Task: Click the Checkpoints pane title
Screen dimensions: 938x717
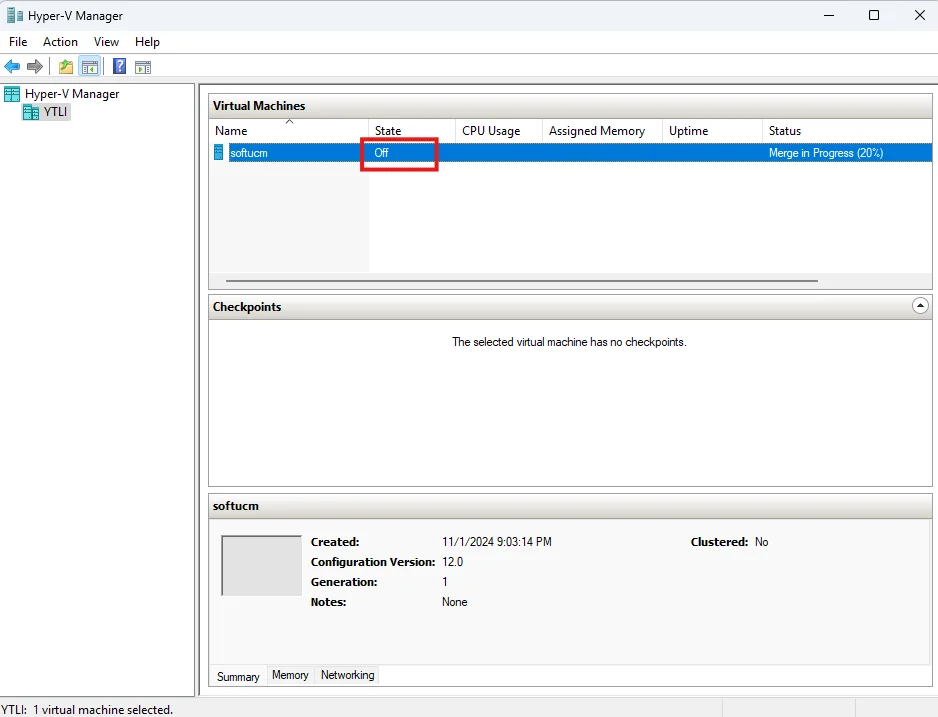Action: point(247,307)
